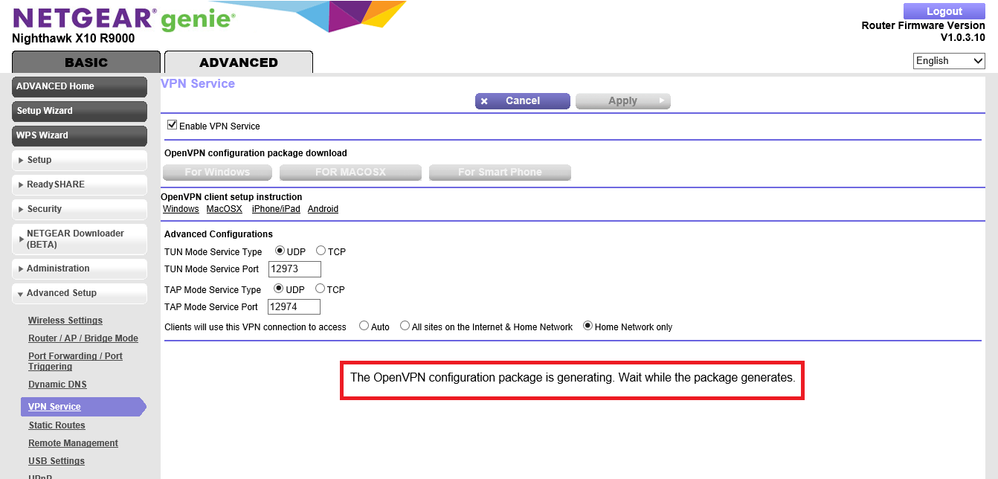Open Remote Management page
This screenshot has height=479, width=998.
73,443
